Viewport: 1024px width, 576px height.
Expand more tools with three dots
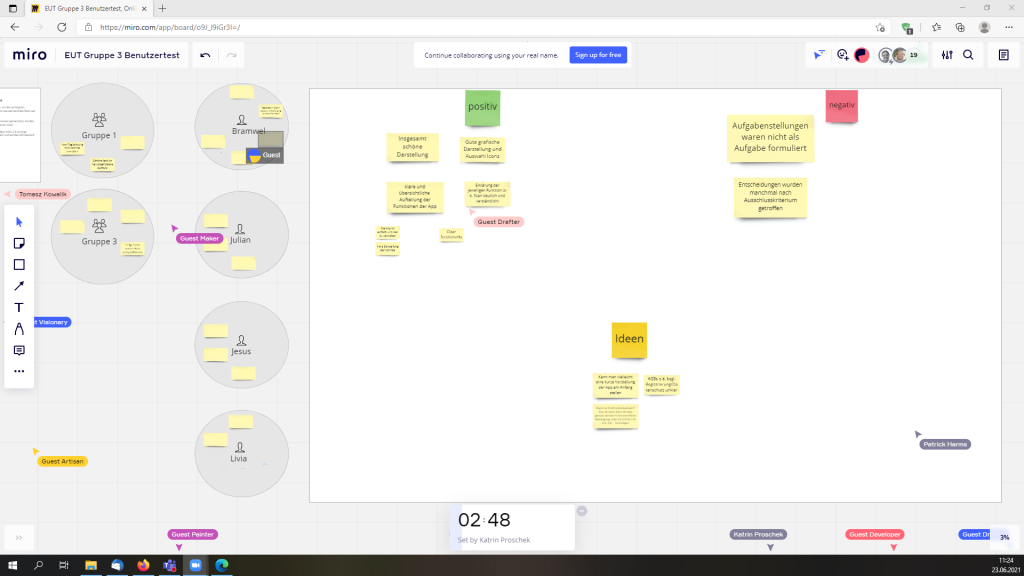click(19, 371)
